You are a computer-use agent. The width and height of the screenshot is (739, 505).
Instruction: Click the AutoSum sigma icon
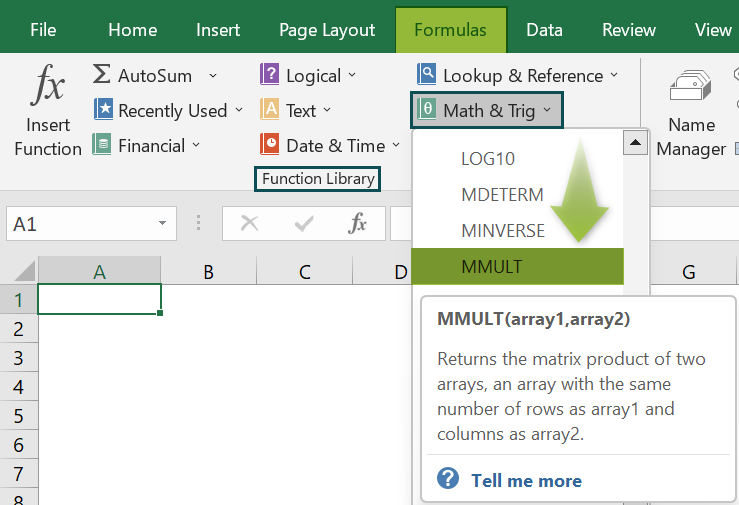(102, 74)
